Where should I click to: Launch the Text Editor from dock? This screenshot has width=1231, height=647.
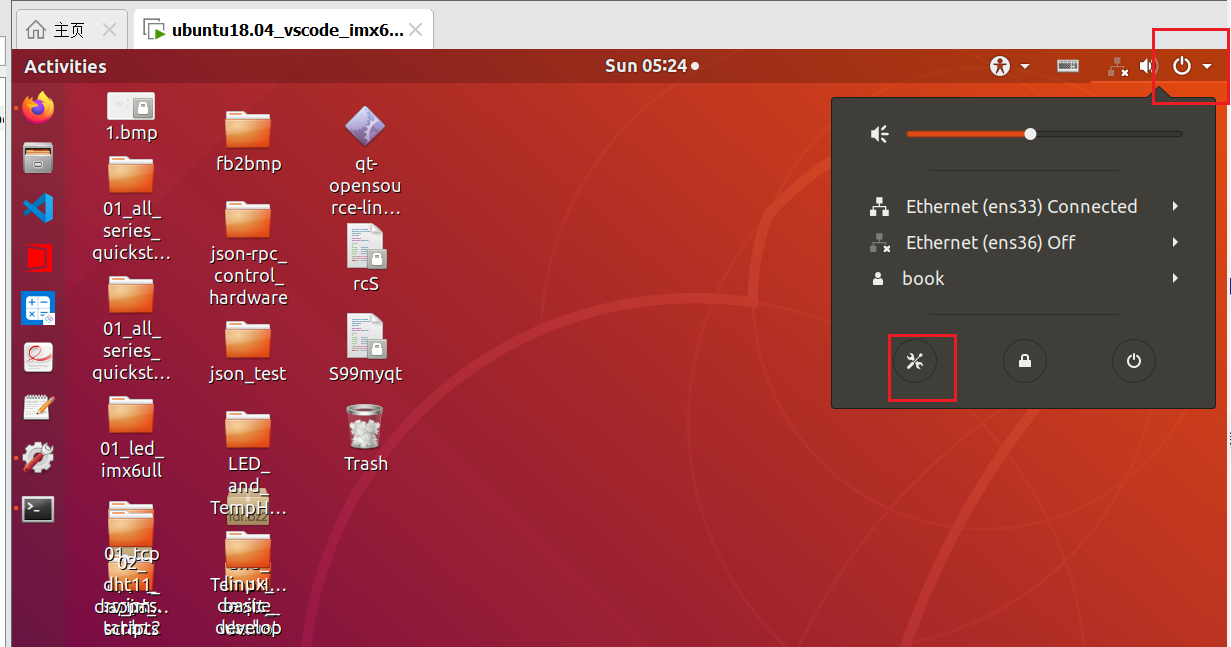click(x=38, y=408)
